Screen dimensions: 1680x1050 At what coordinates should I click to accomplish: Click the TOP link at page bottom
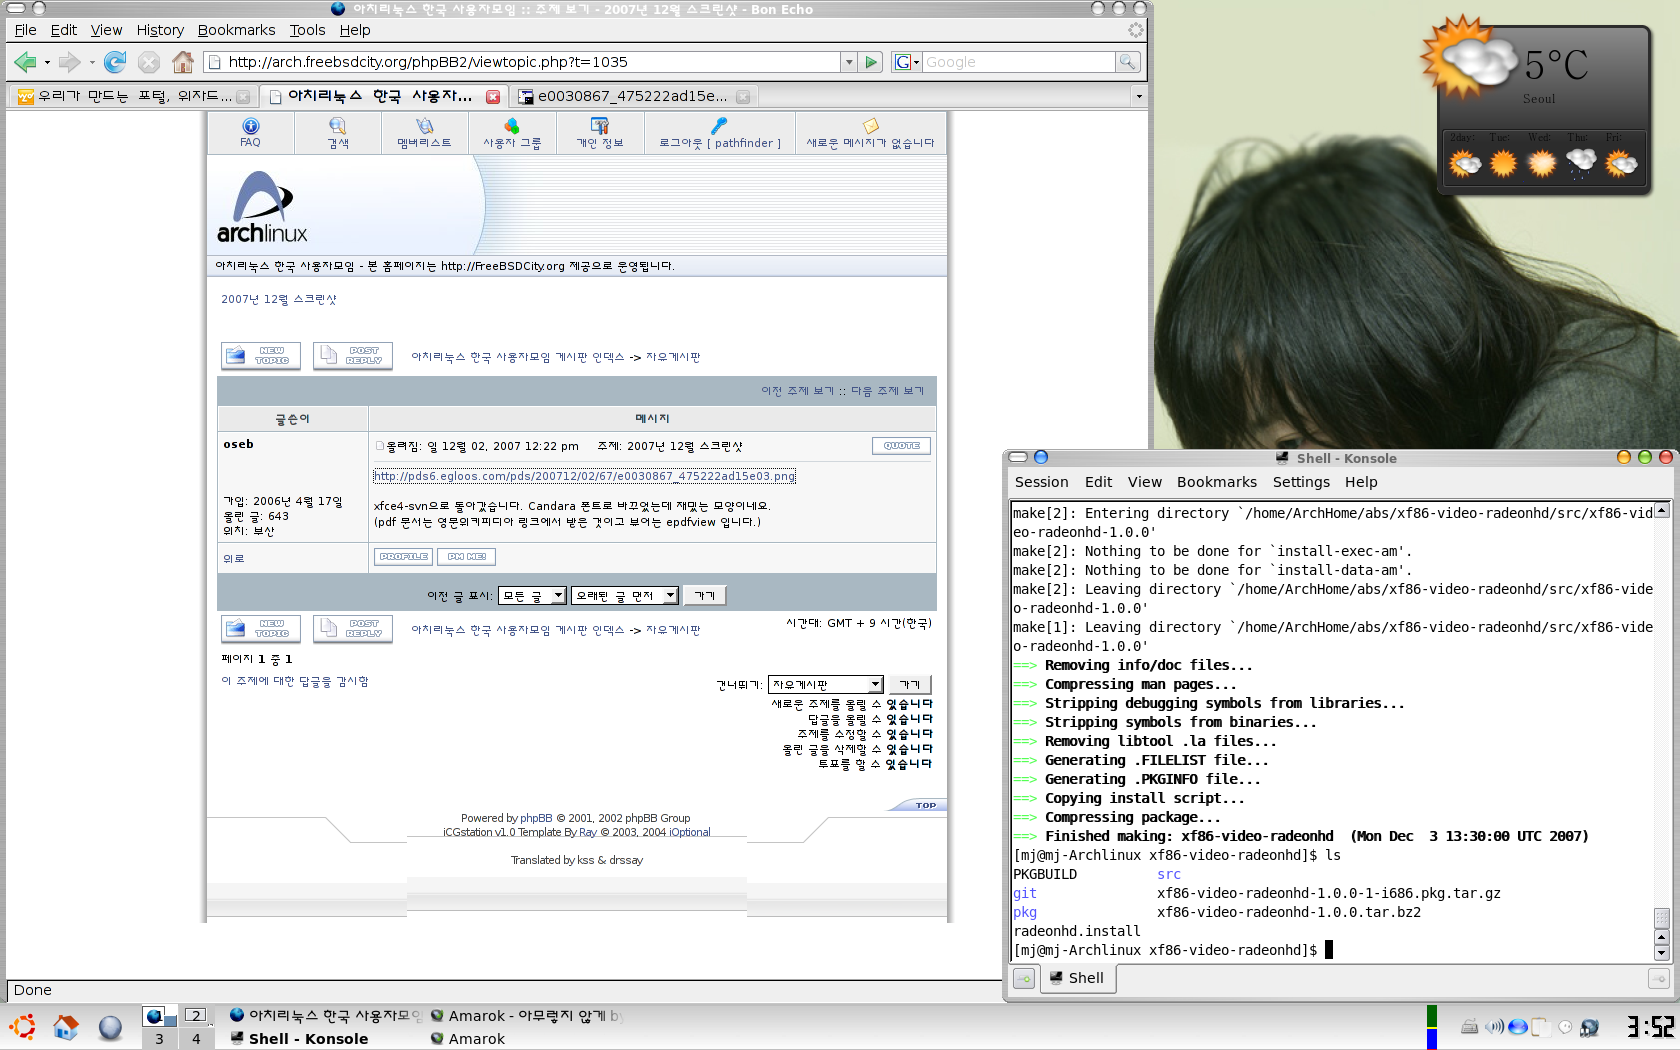coord(926,805)
